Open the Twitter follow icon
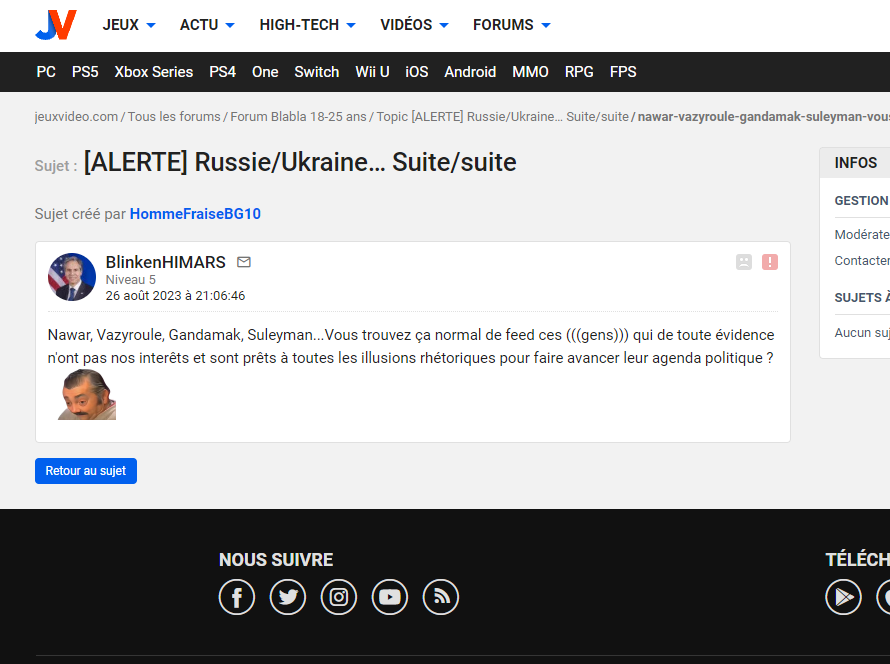The width and height of the screenshot is (890, 664). pos(288,597)
